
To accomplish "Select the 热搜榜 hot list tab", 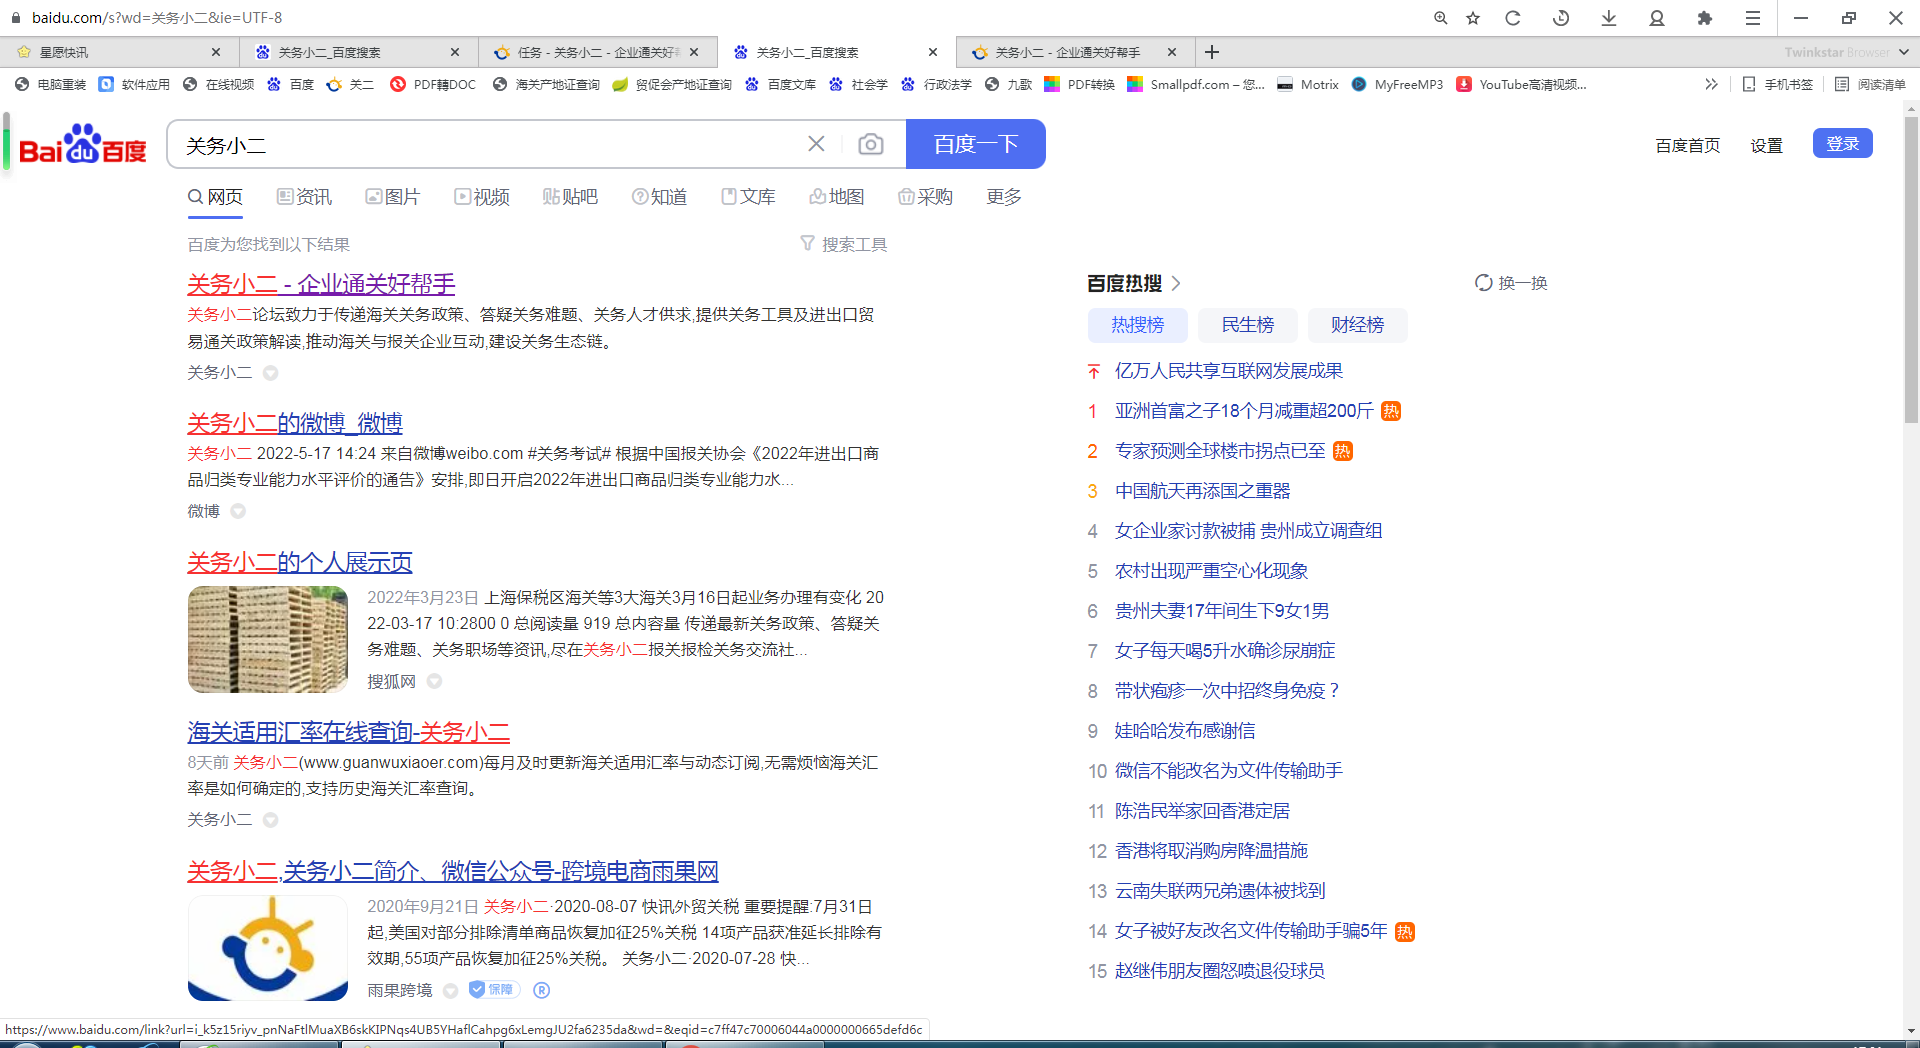I will click(x=1138, y=325).
